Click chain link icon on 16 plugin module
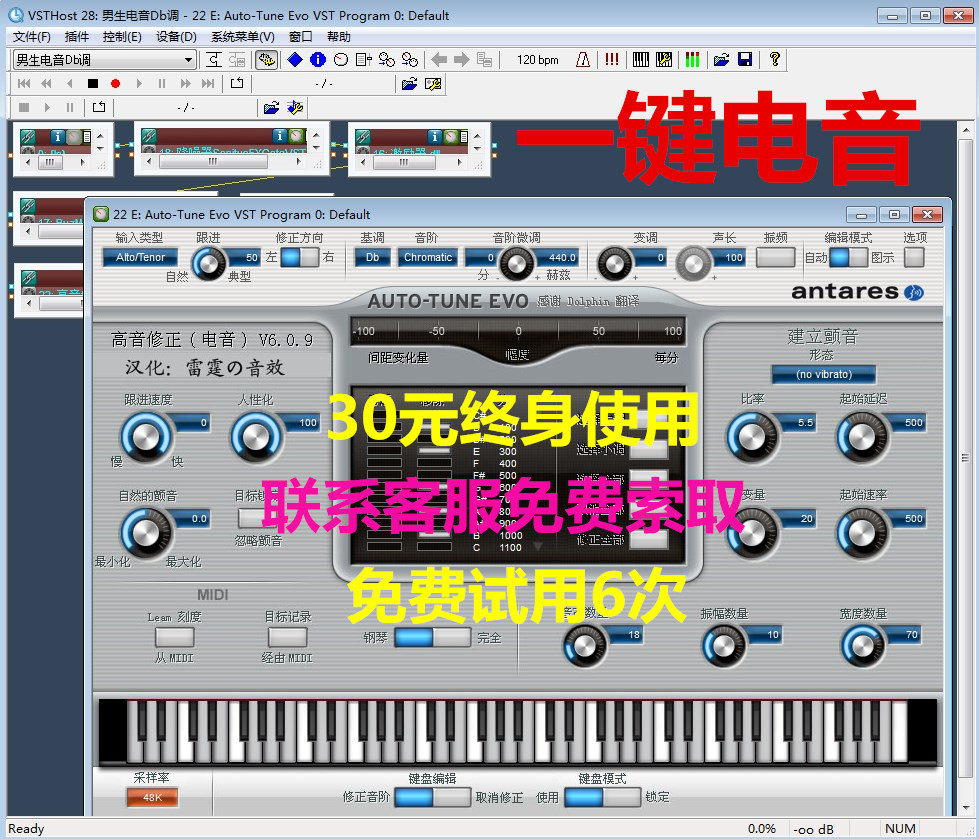Viewport: 979px width, 839px height. coord(362,137)
